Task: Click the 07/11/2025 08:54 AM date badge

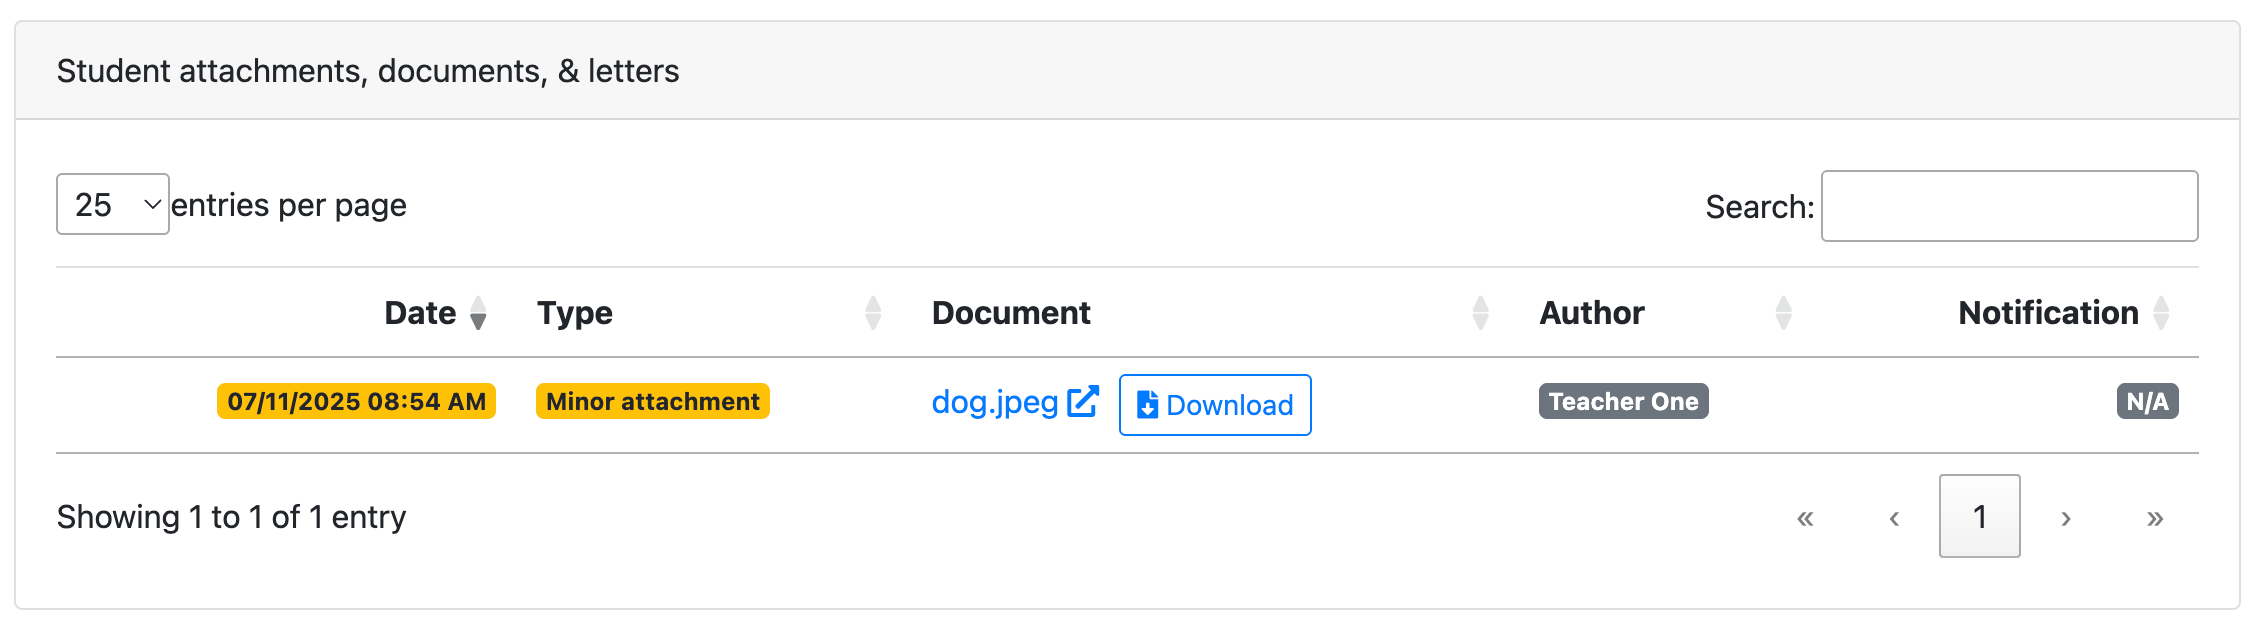Action: coord(356,402)
